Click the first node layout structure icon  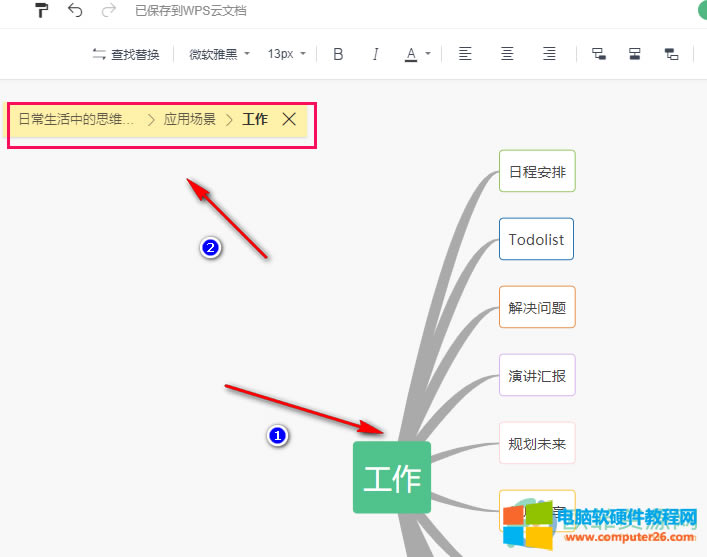598,54
